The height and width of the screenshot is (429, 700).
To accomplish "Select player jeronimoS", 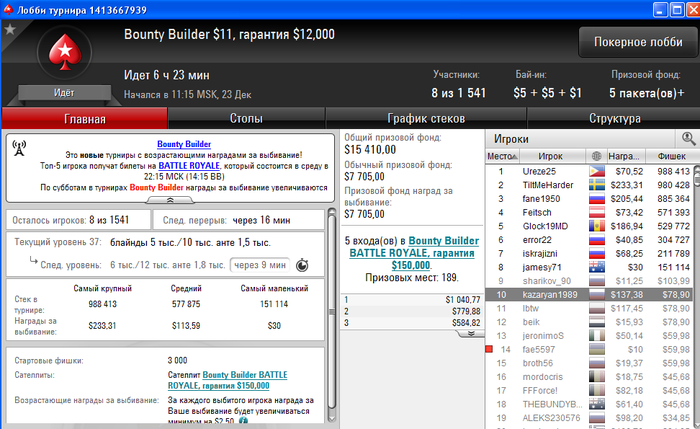I will pyautogui.click(x=589, y=336).
